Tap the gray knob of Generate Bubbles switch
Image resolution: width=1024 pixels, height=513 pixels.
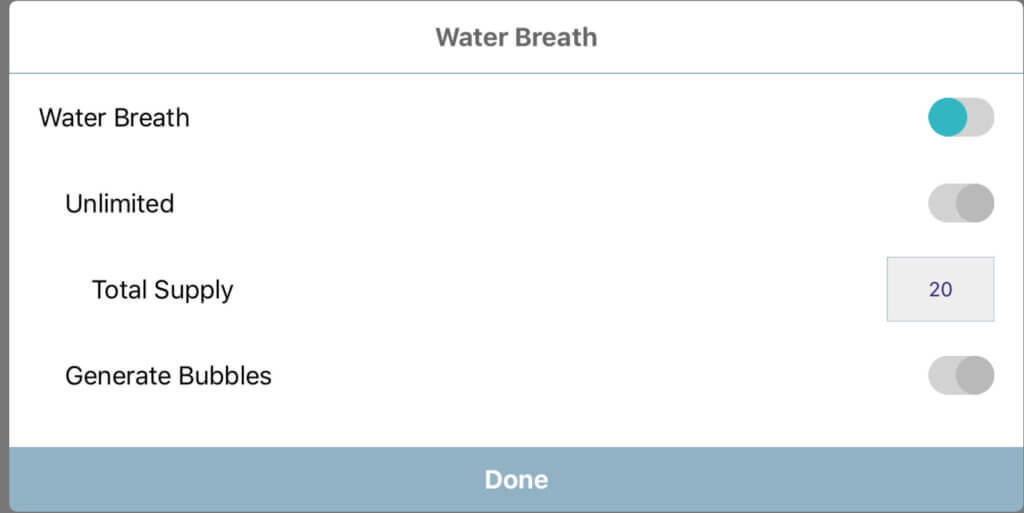[x=974, y=376]
